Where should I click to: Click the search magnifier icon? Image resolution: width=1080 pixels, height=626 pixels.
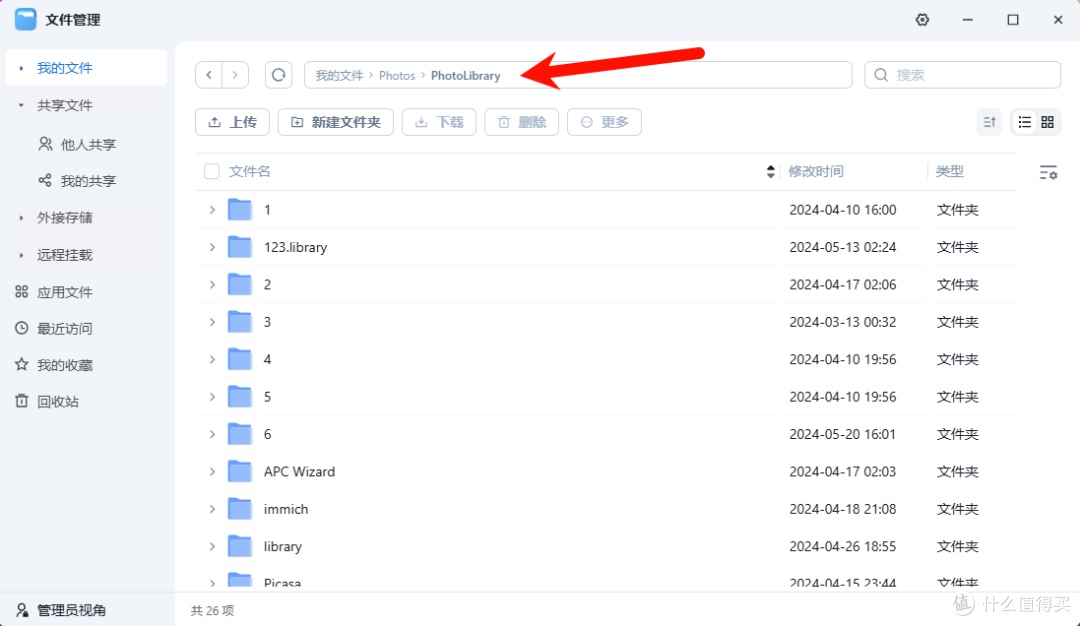881,75
